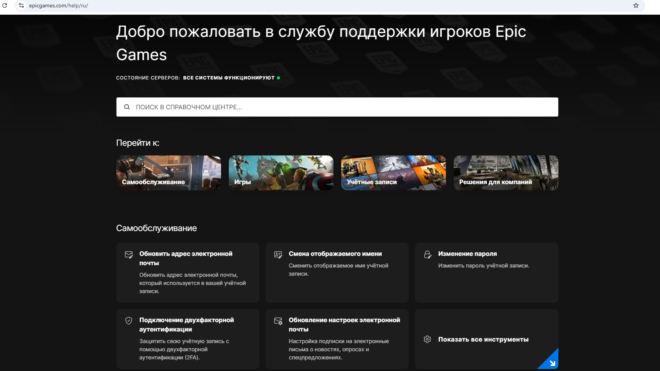660x371 pixels.
Task: Click the gear icon beside 'Показать все инструменты'
Action: pos(427,339)
